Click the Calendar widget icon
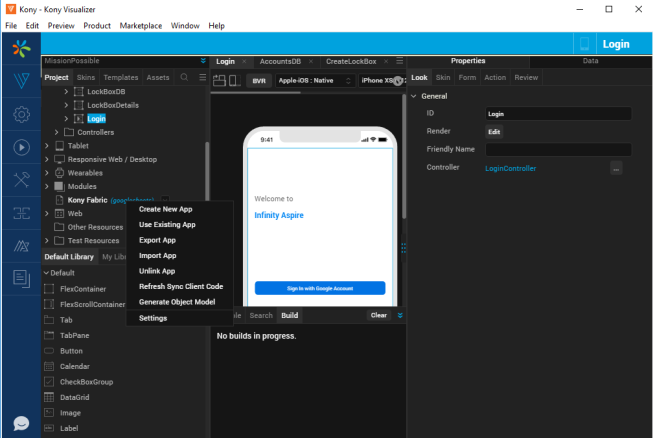The width and height of the screenshot is (653, 438). pyautogui.click(x=49, y=366)
